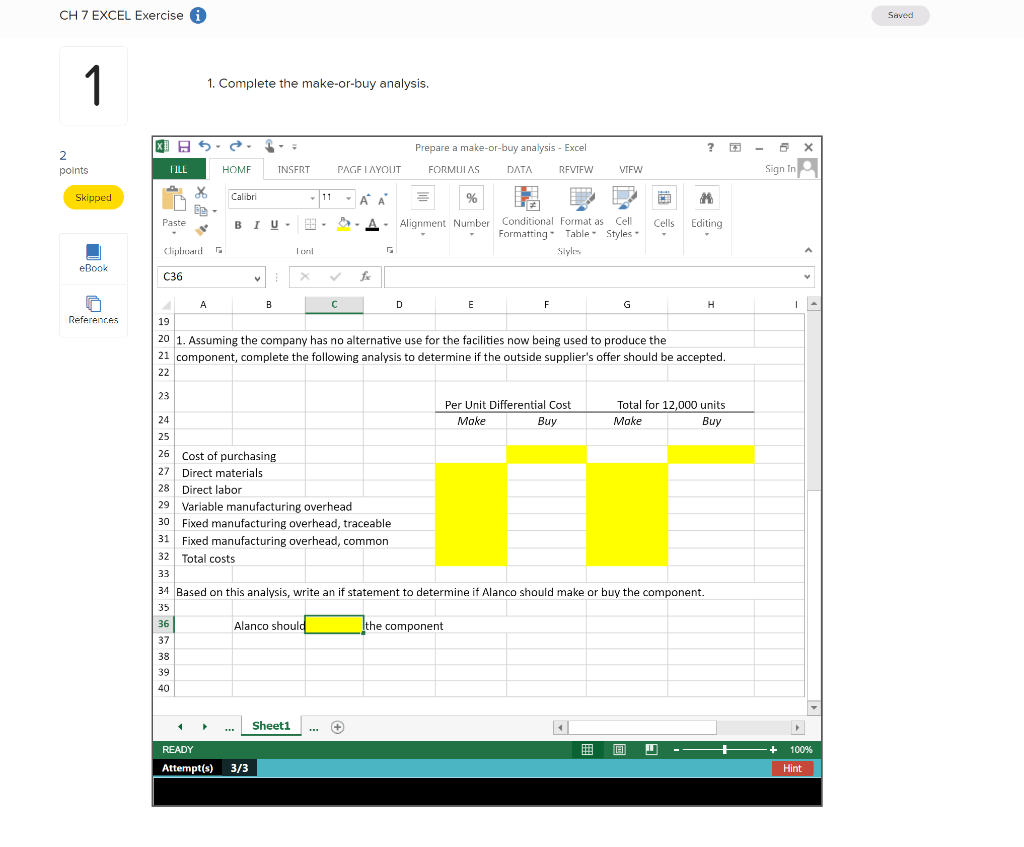Click the Cancel X in formula bar
This screenshot has height=847, width=1024.
pos(304,277)
